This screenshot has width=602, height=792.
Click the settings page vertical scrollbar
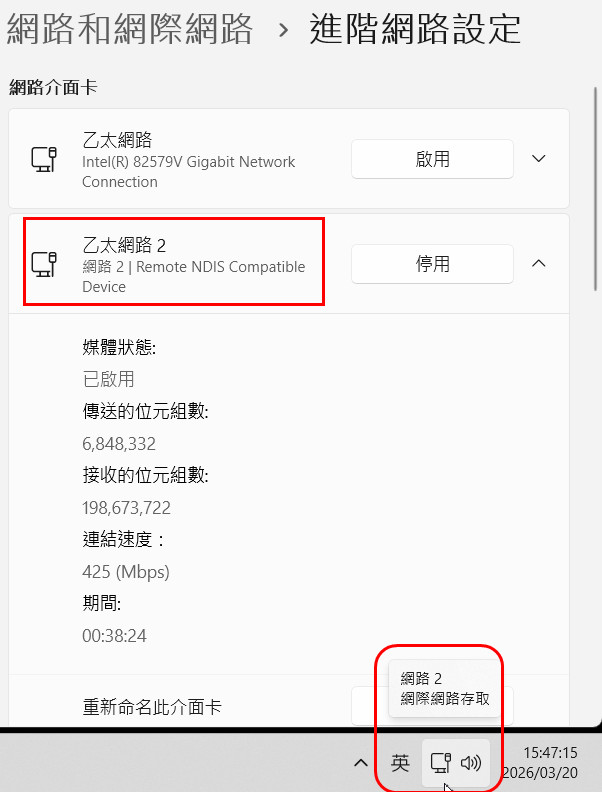(596, 189)
